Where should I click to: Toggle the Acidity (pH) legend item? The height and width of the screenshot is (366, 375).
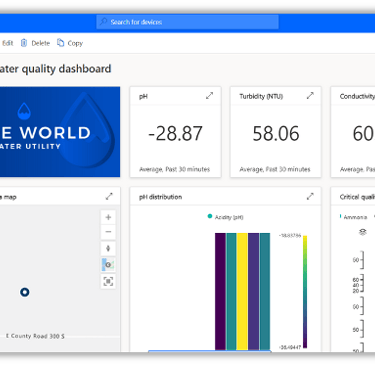pos(226,217)
